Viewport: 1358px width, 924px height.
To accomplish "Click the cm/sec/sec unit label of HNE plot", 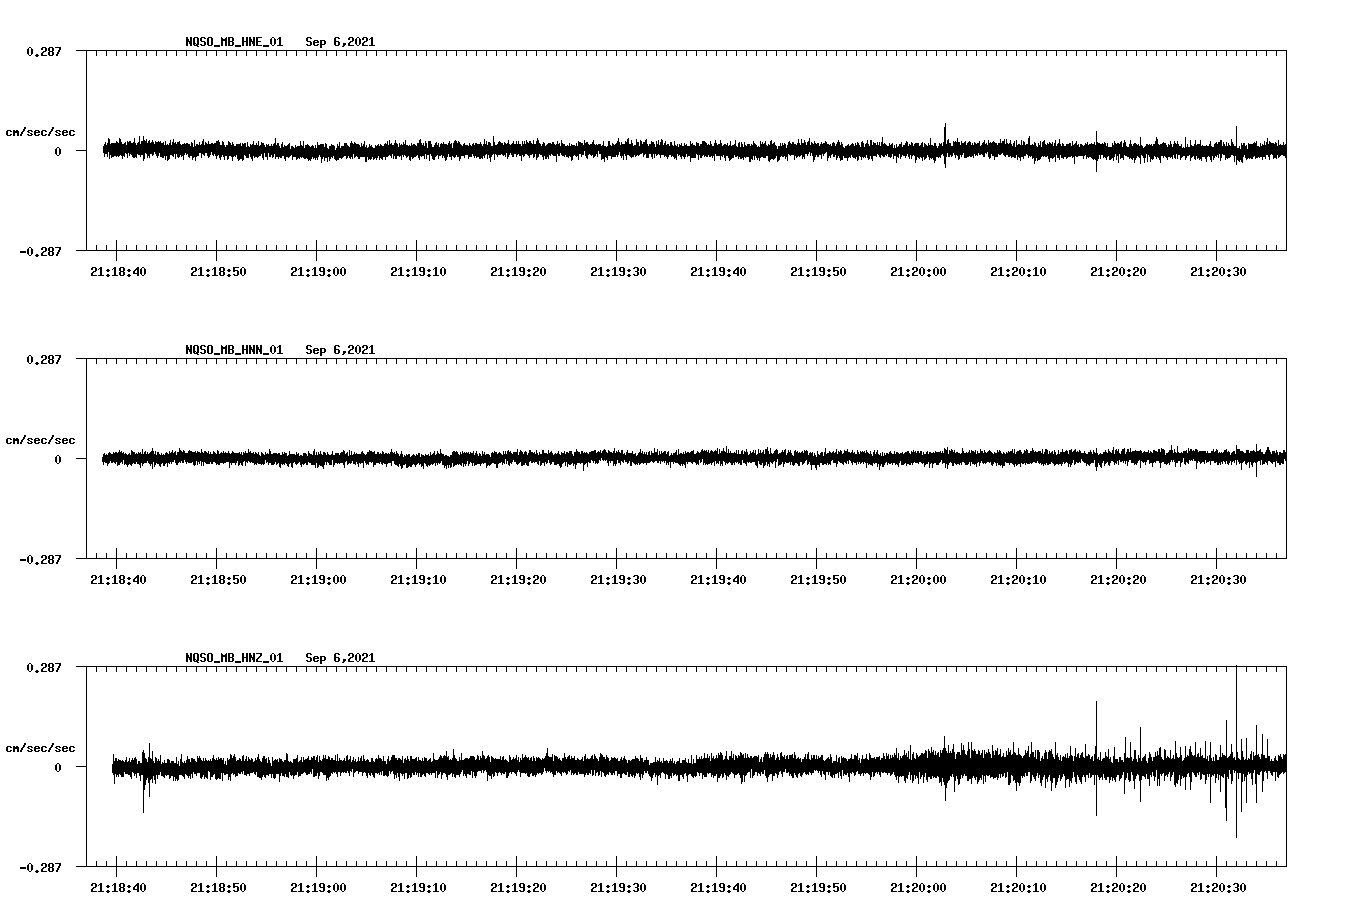I will [40, 132].
